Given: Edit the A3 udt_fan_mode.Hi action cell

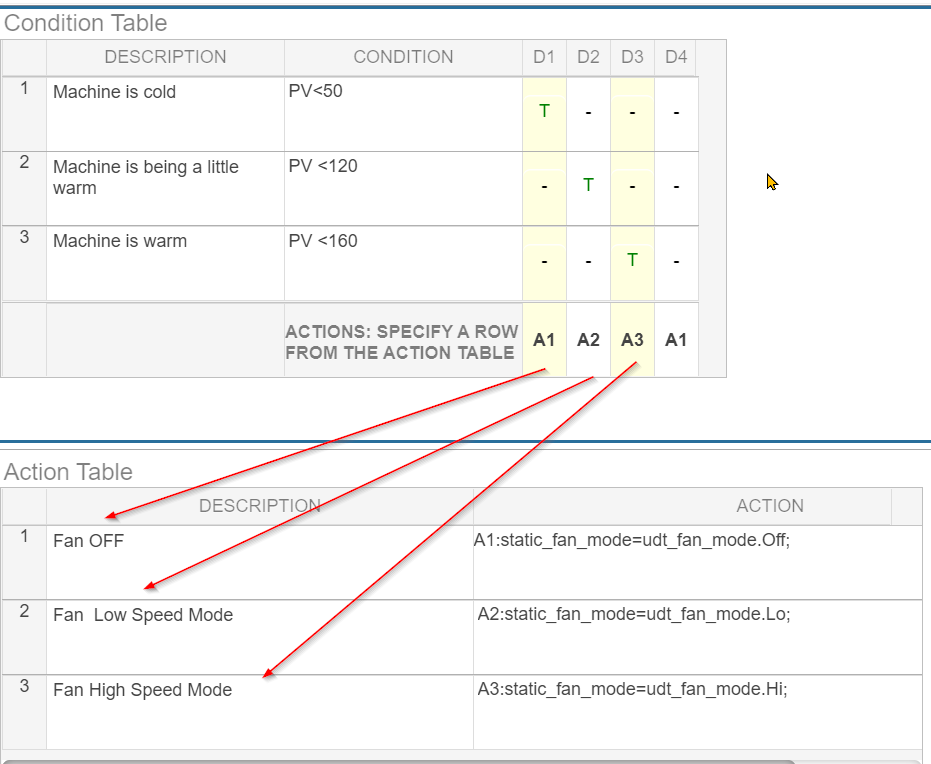Looking at the screenshot, I should (698, 712).
